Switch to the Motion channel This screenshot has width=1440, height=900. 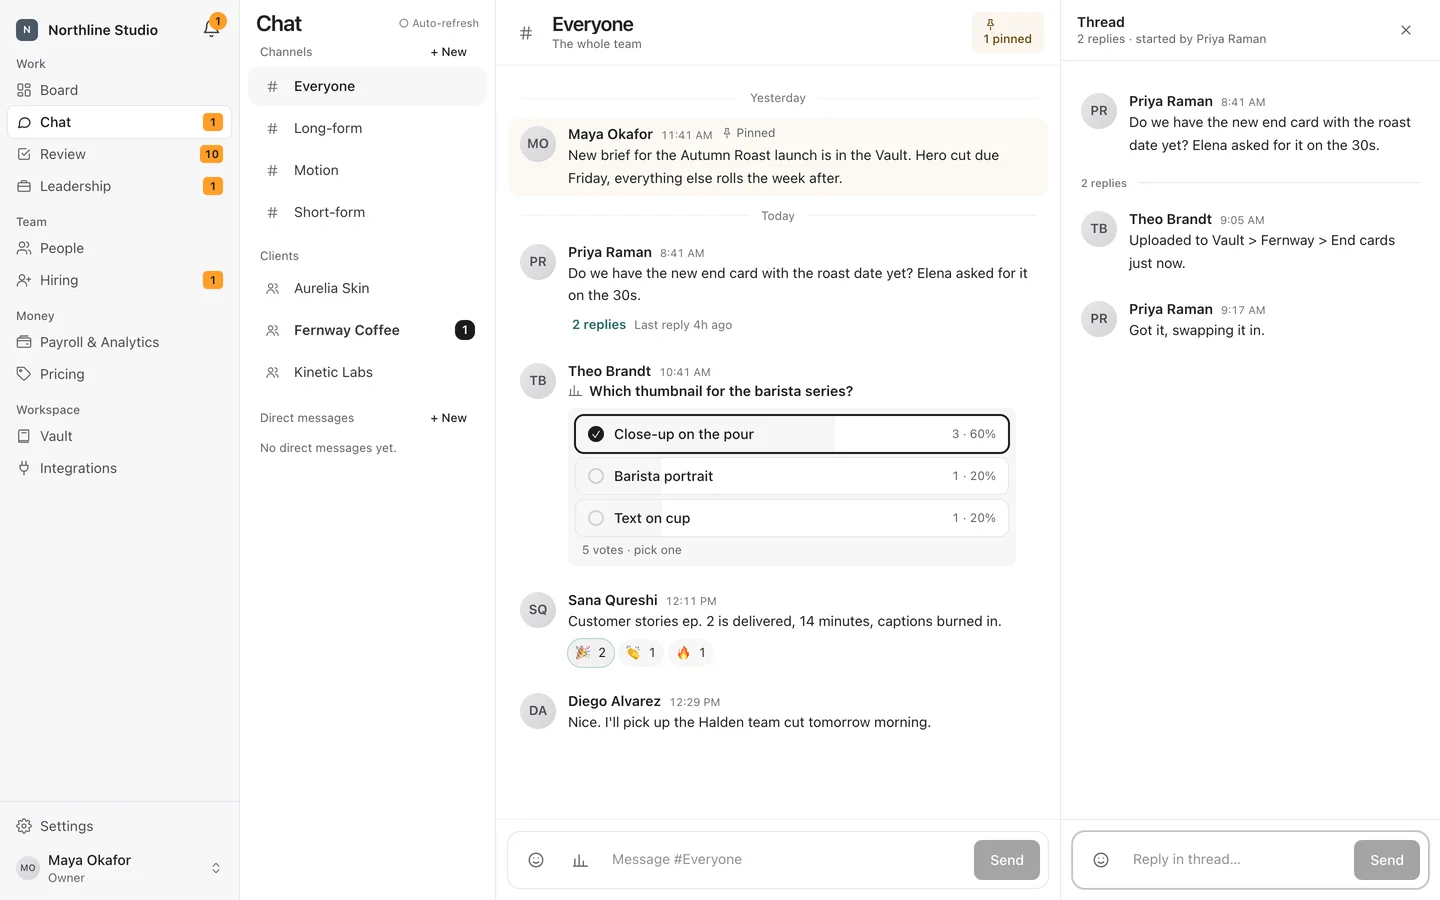(x=367, y=170)
